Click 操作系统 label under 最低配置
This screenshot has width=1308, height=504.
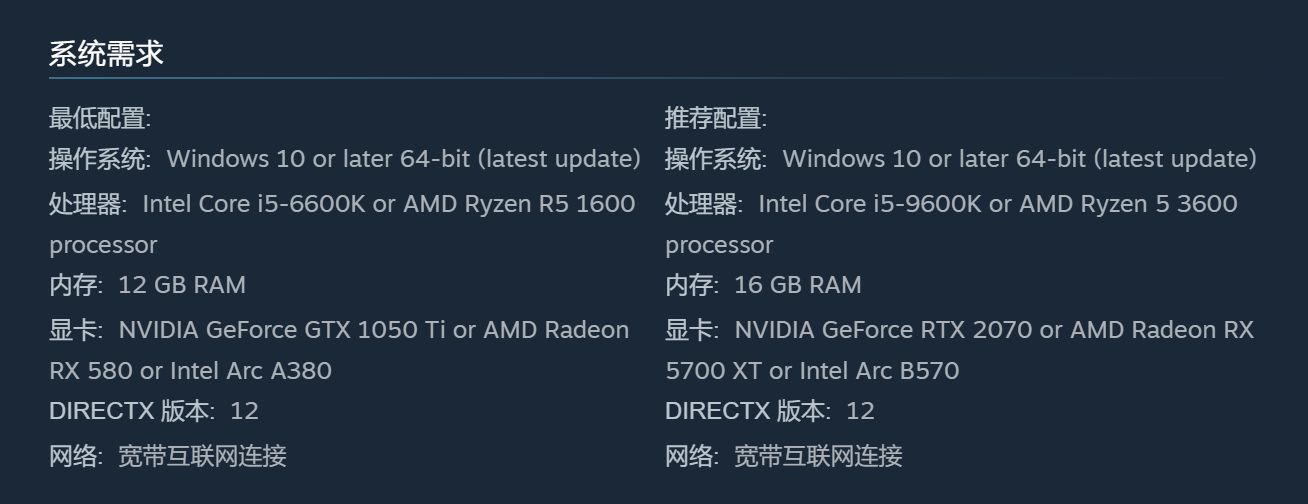click(x=98, y=159)
